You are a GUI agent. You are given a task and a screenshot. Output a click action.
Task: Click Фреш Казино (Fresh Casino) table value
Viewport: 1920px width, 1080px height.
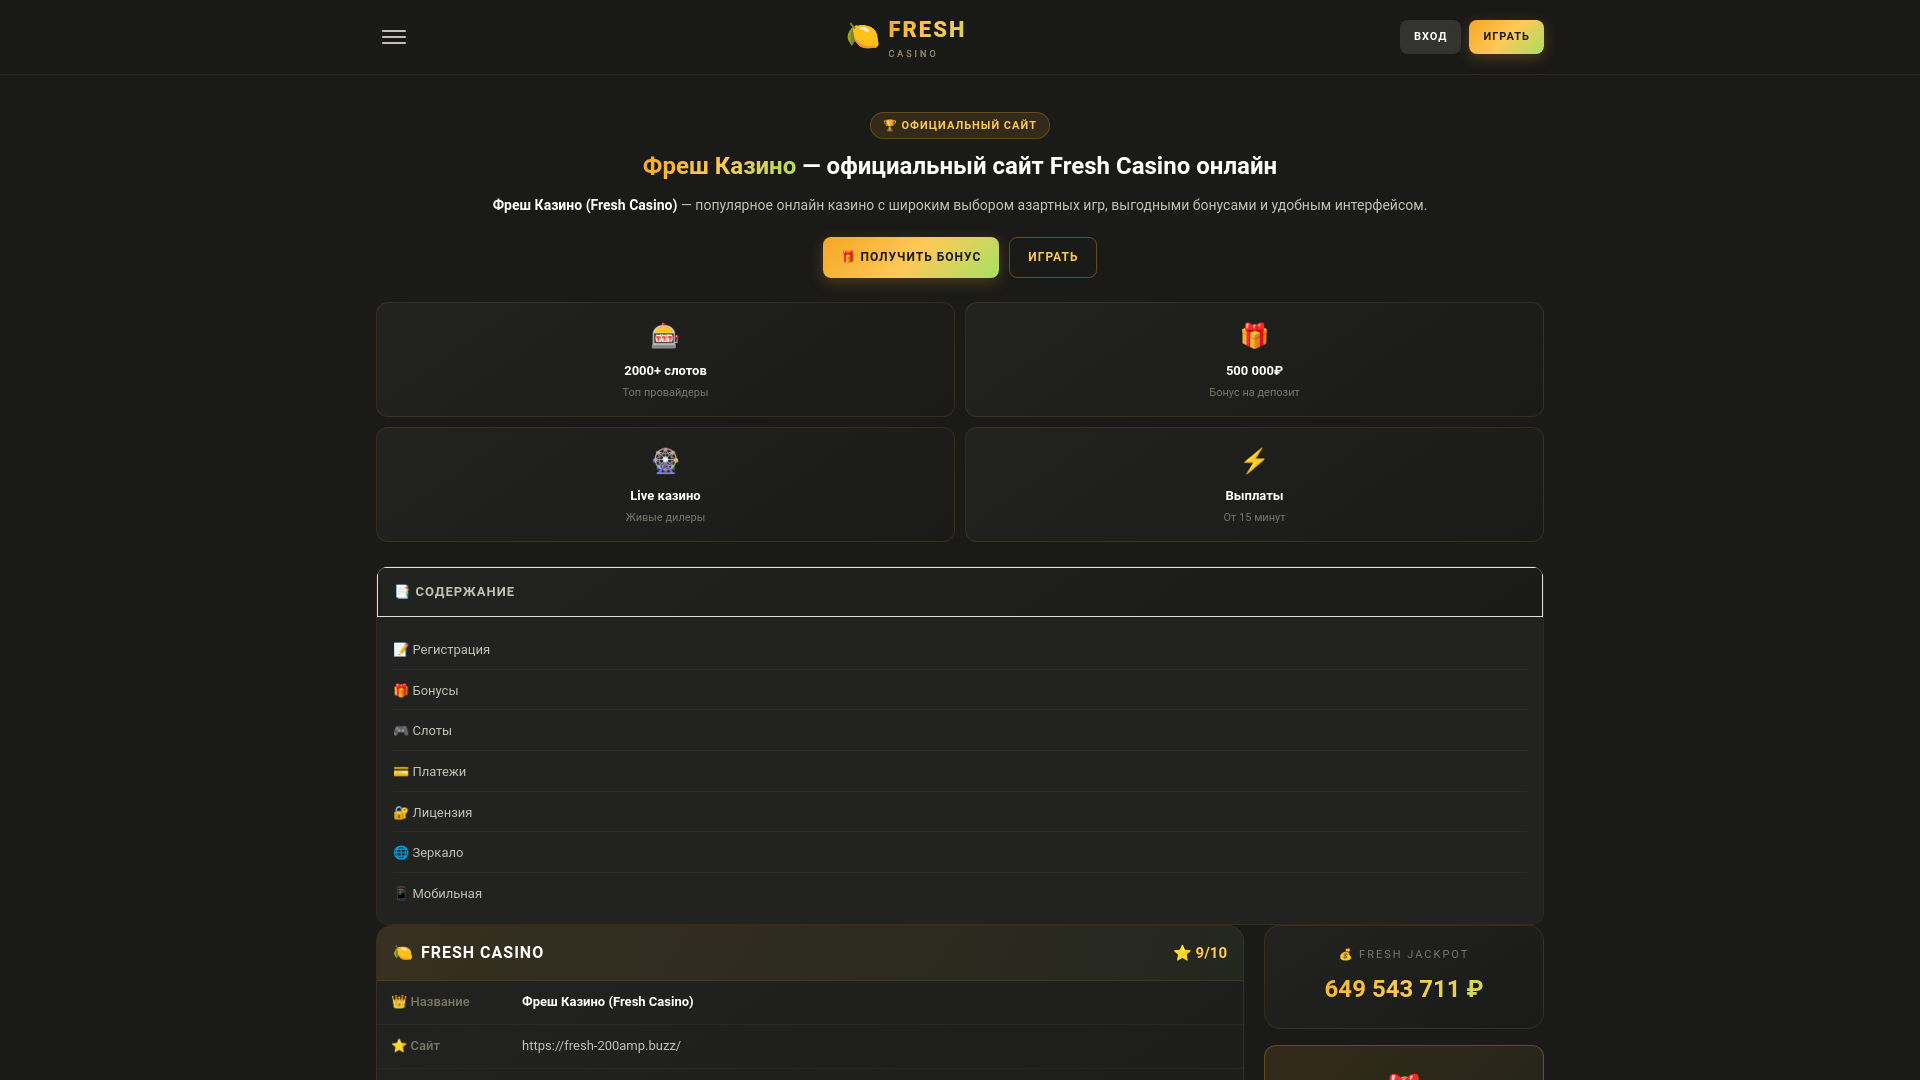point(608,1002)
